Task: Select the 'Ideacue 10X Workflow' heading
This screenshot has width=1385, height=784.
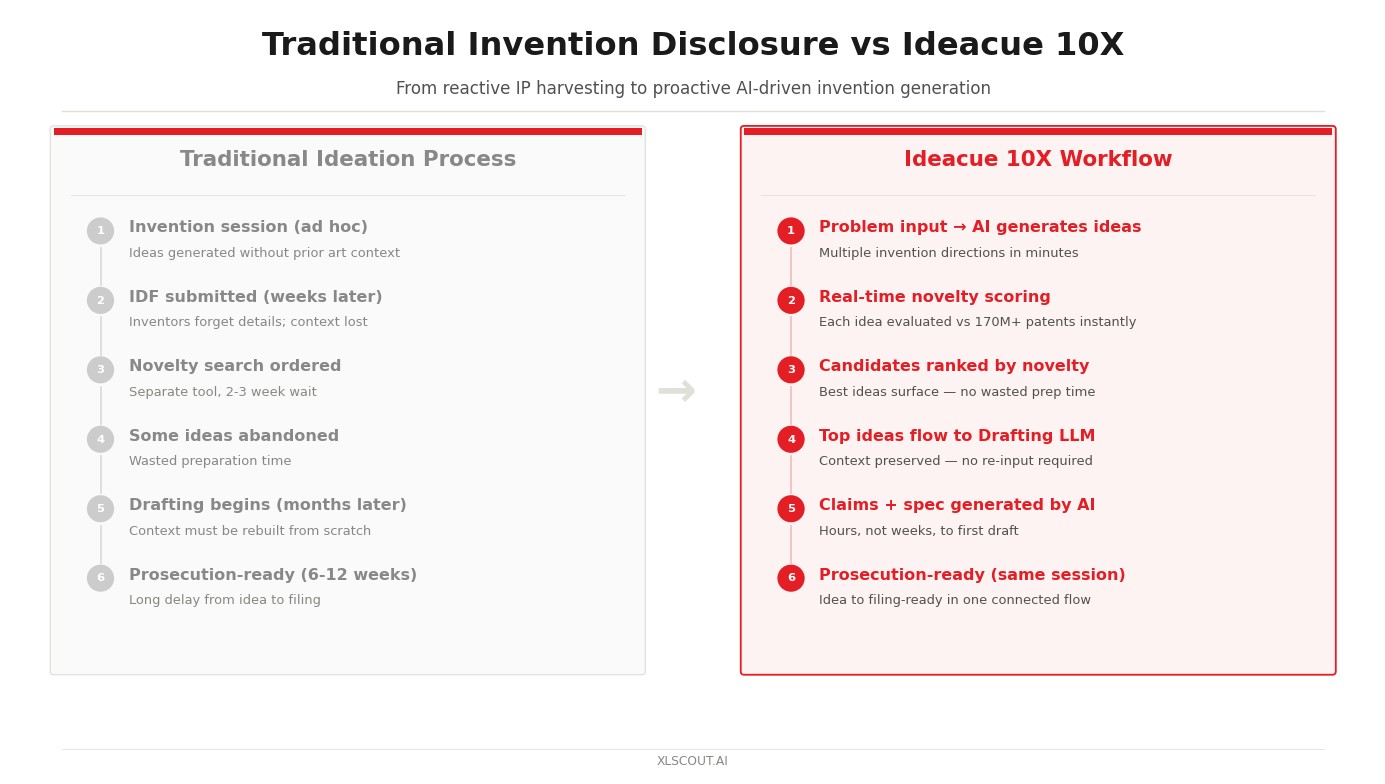Action: 1038,160
